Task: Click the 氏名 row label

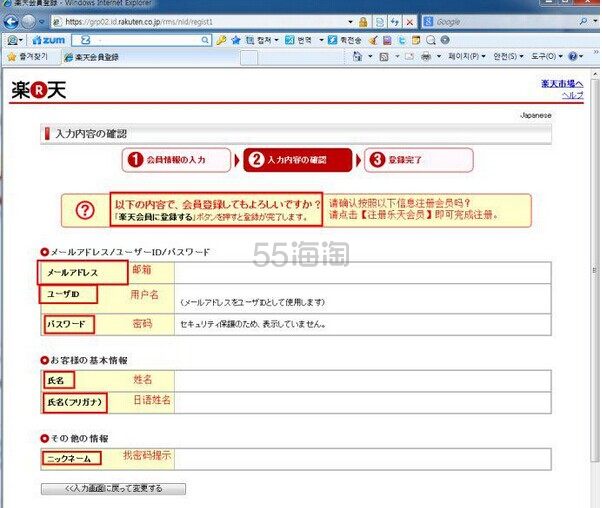Action: point(56,381)
